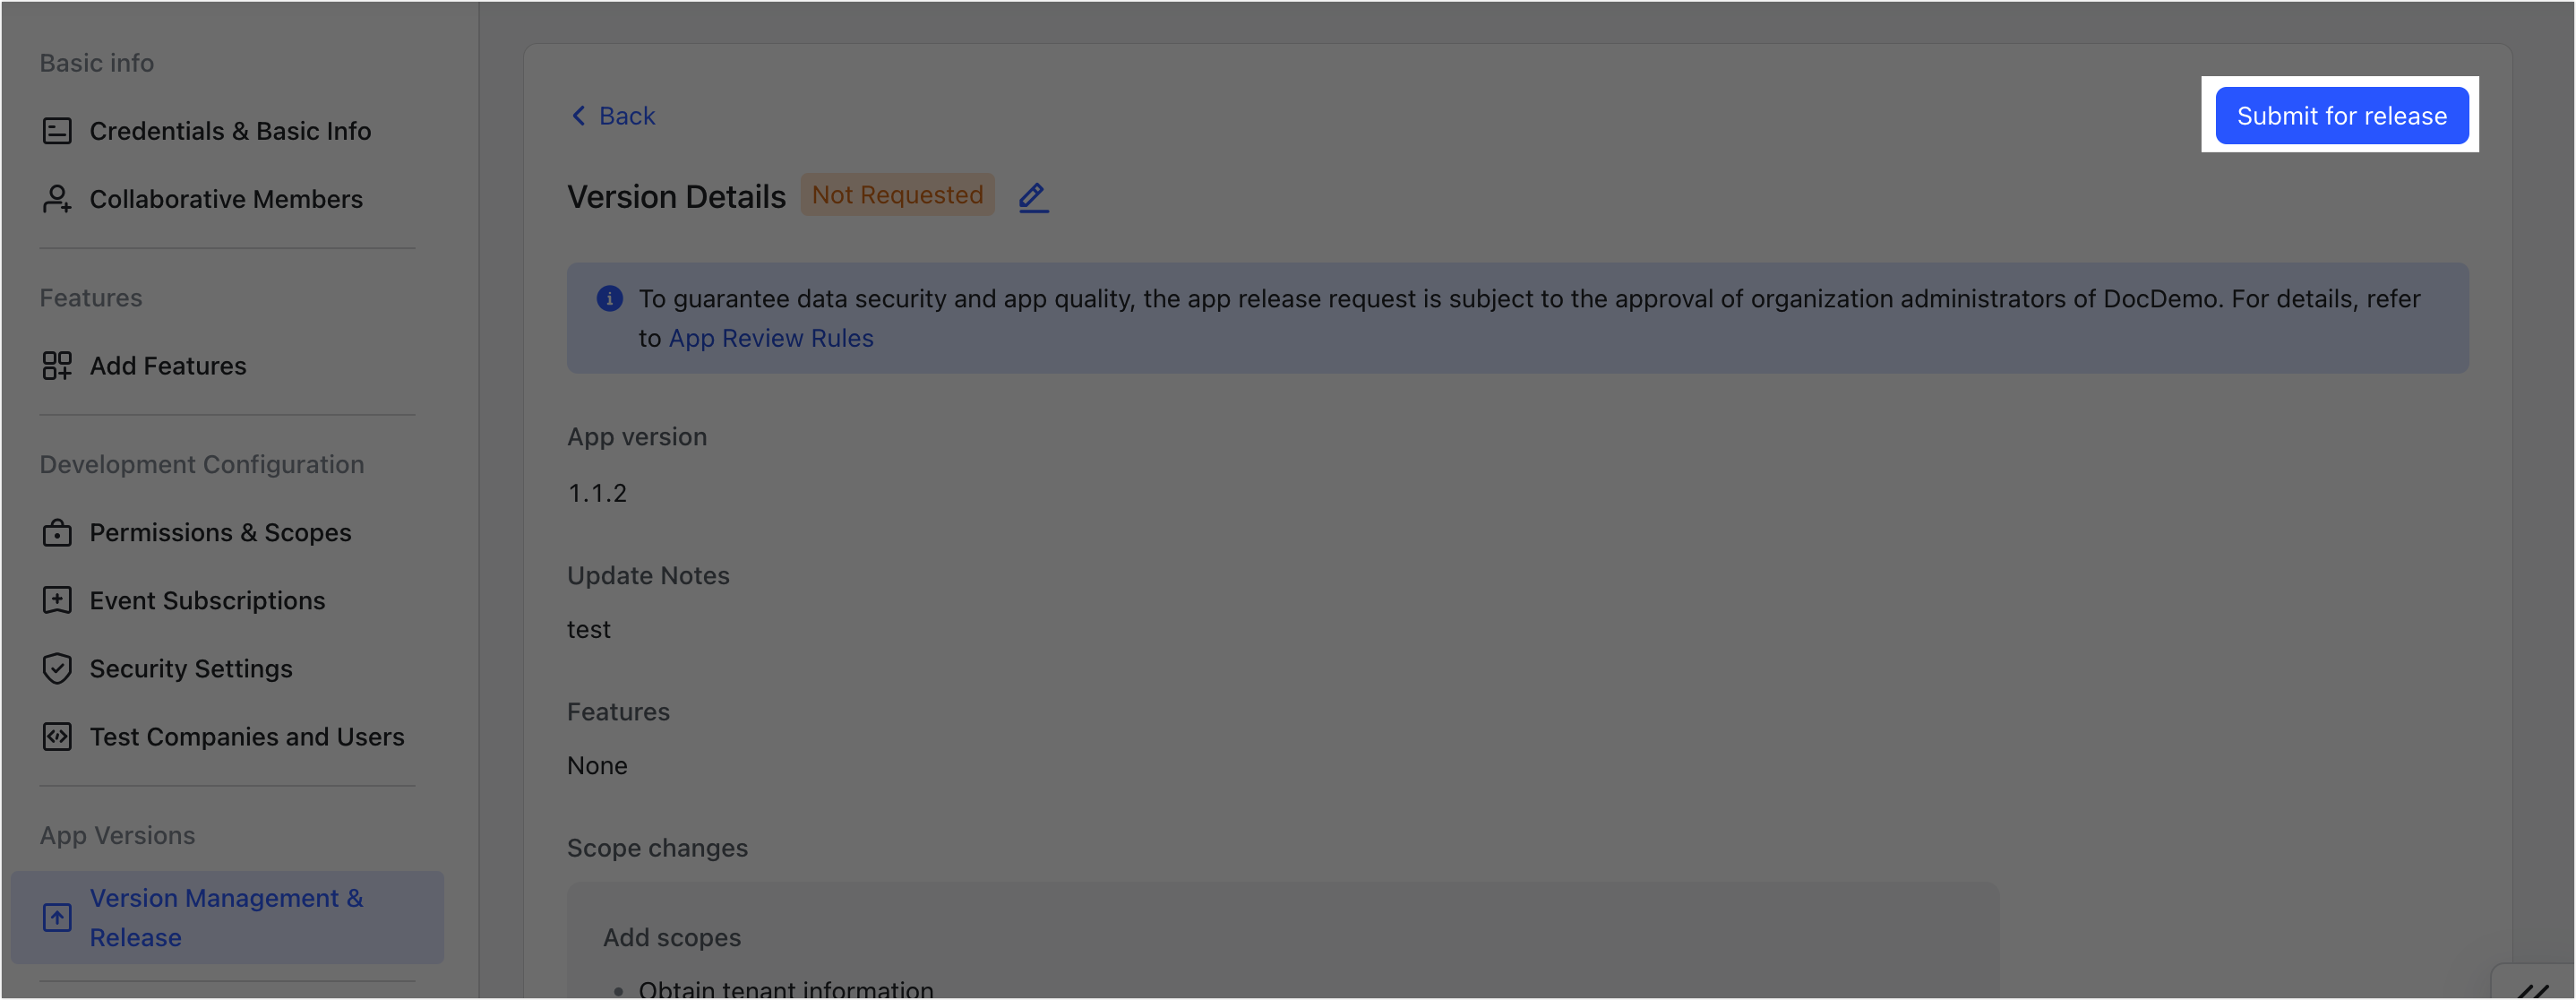Click the Event Subscriptions icon
This screenshot has width=2576, height=1000.
point(57,601)
